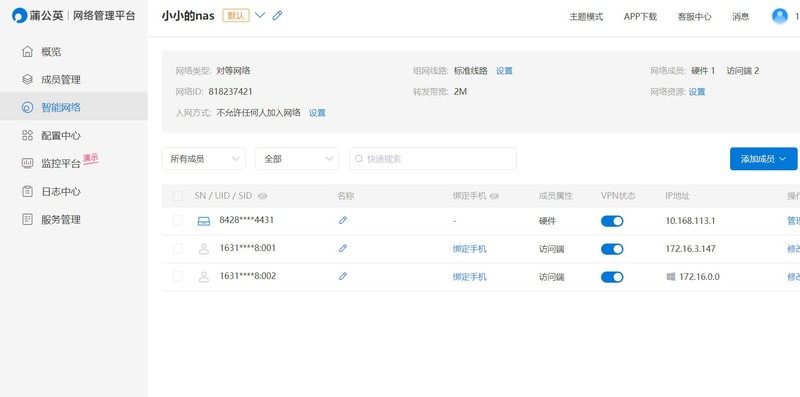Click the search magnifier icon

coord(359,159)
